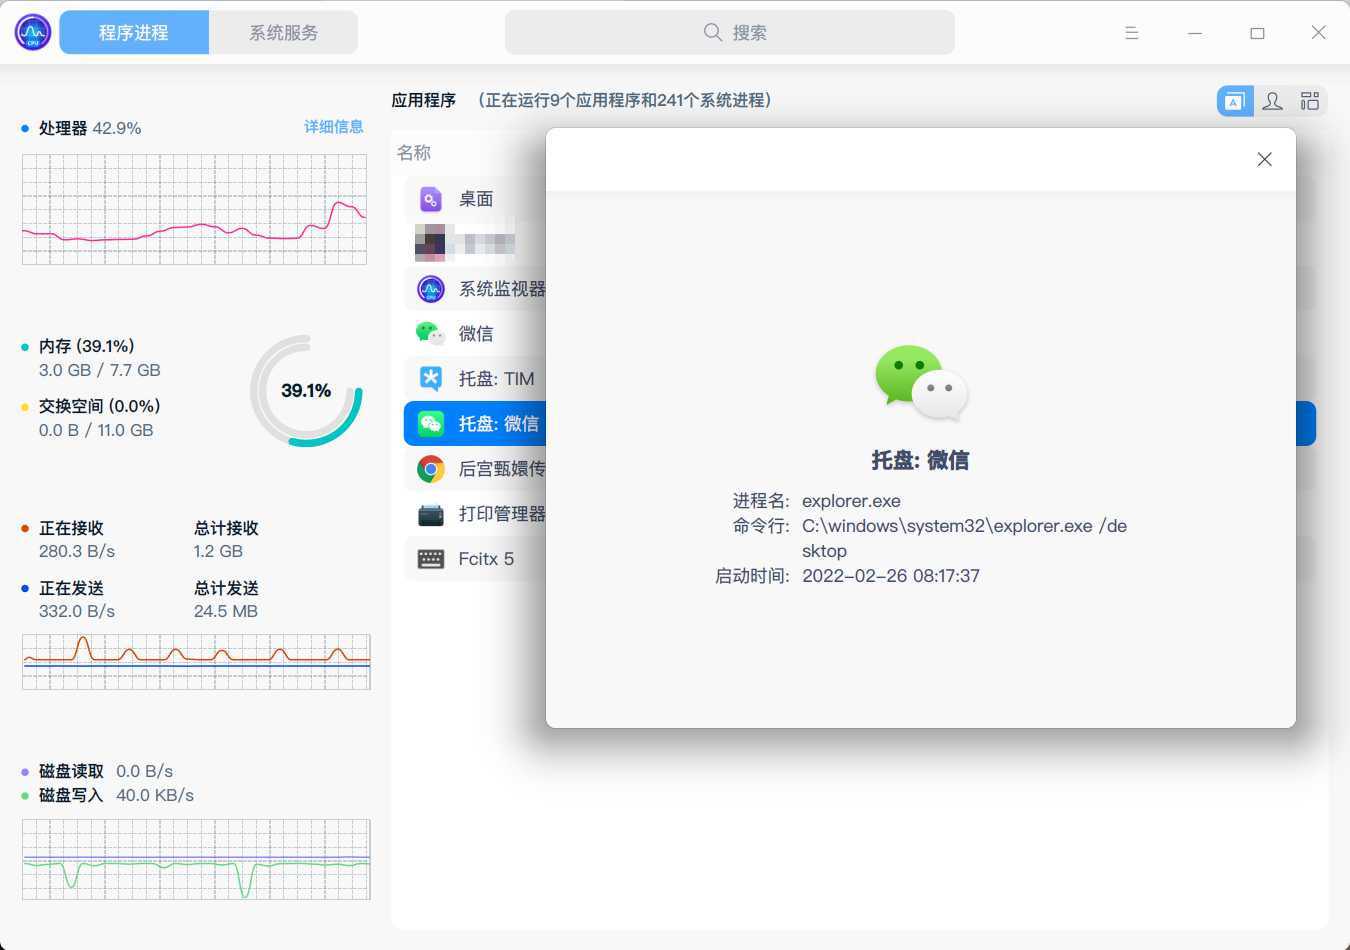This screenshot has height=950, width=1350.
Task: Click the Chrome icon beside 后宫甄嬛传
Action: [430, 468]
